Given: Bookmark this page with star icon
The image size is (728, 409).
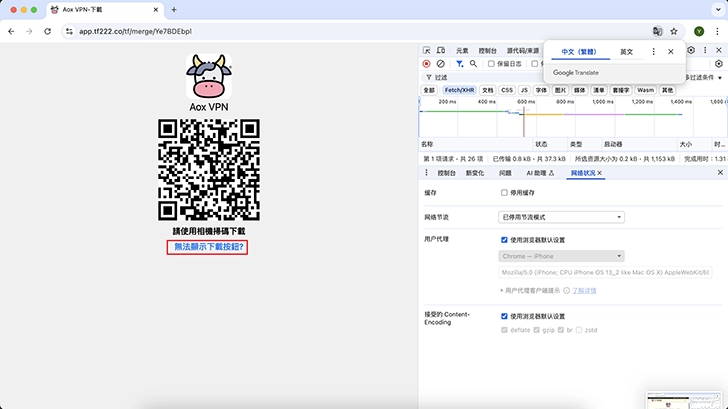Looking at the screenshot, I should point(674,31).
